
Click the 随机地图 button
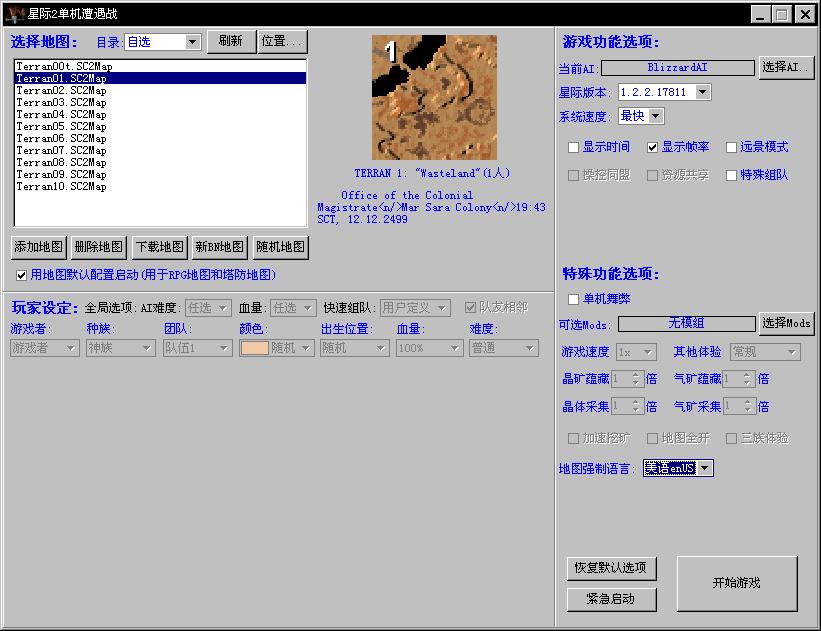[x=280, y=247]
